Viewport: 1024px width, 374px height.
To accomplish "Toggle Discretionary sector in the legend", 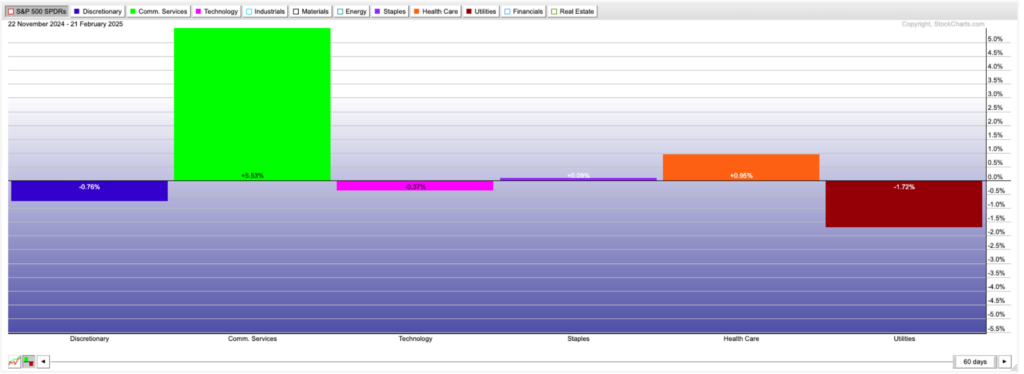I will pyautogui.click(x=97, y=11).
